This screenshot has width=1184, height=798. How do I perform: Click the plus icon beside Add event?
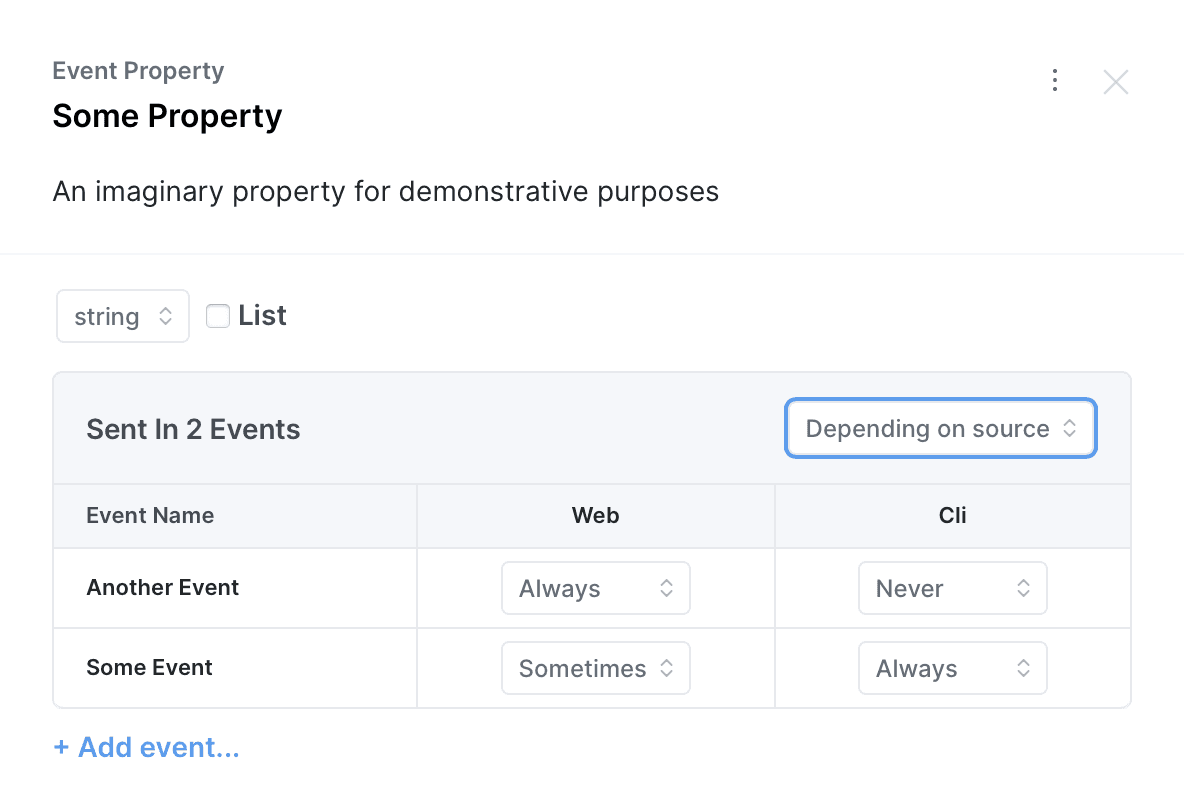click(61, 747)
